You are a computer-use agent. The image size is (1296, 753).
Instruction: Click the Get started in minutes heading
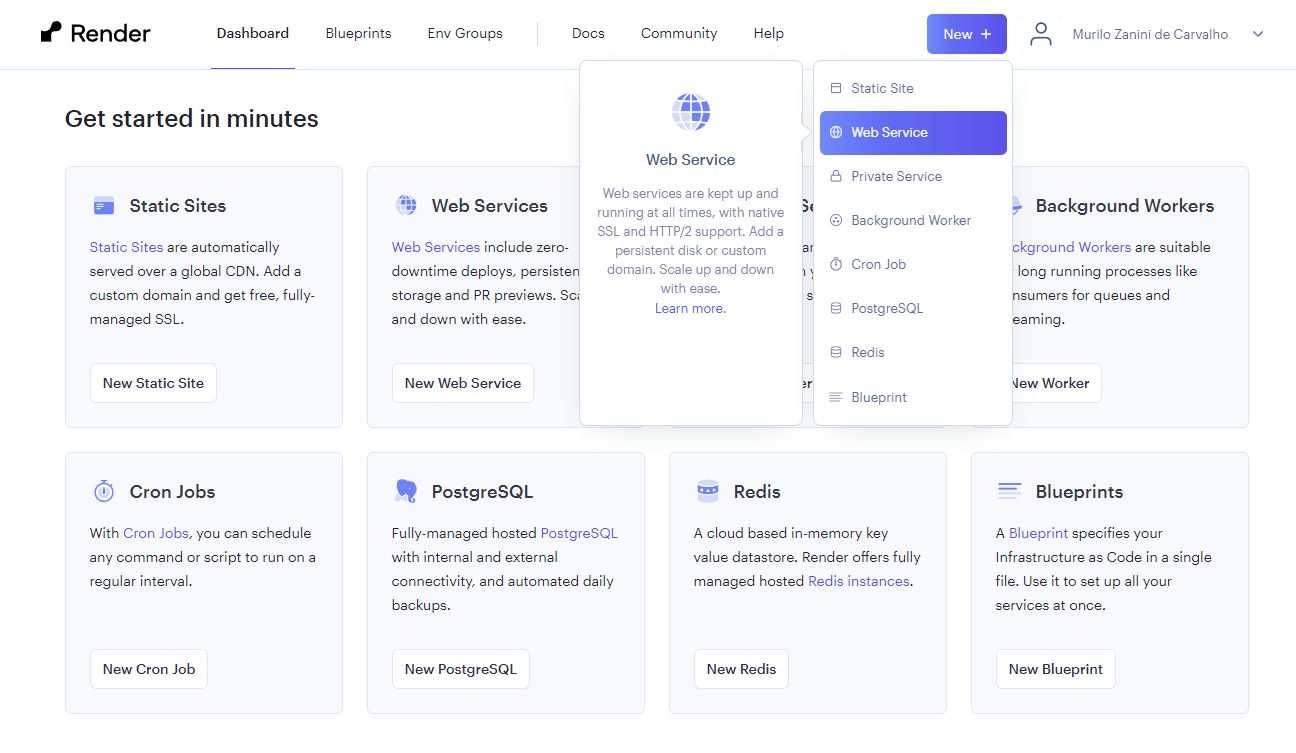coord(192,118)
